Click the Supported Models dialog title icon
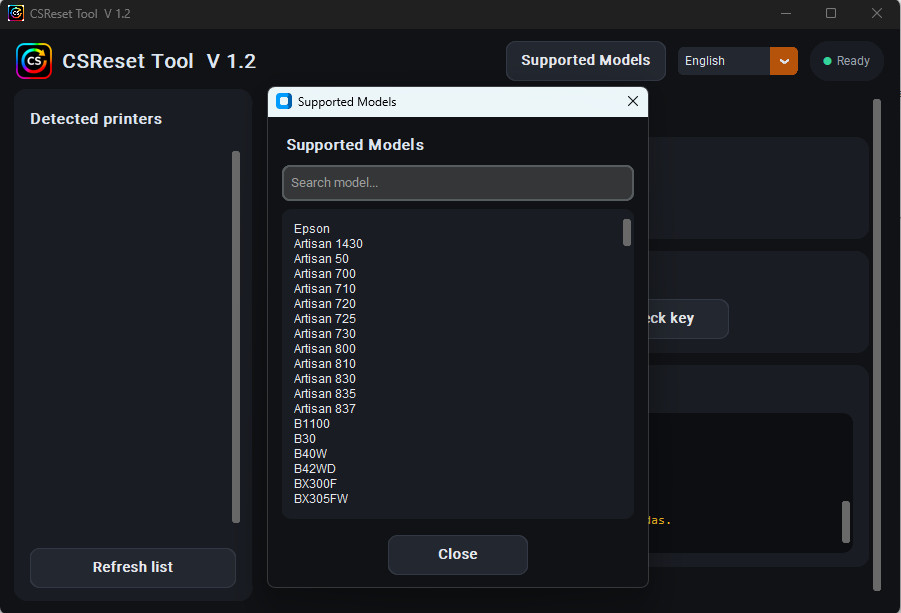The height and width of the screenshot is (613, 901). (x=284, y=102)
